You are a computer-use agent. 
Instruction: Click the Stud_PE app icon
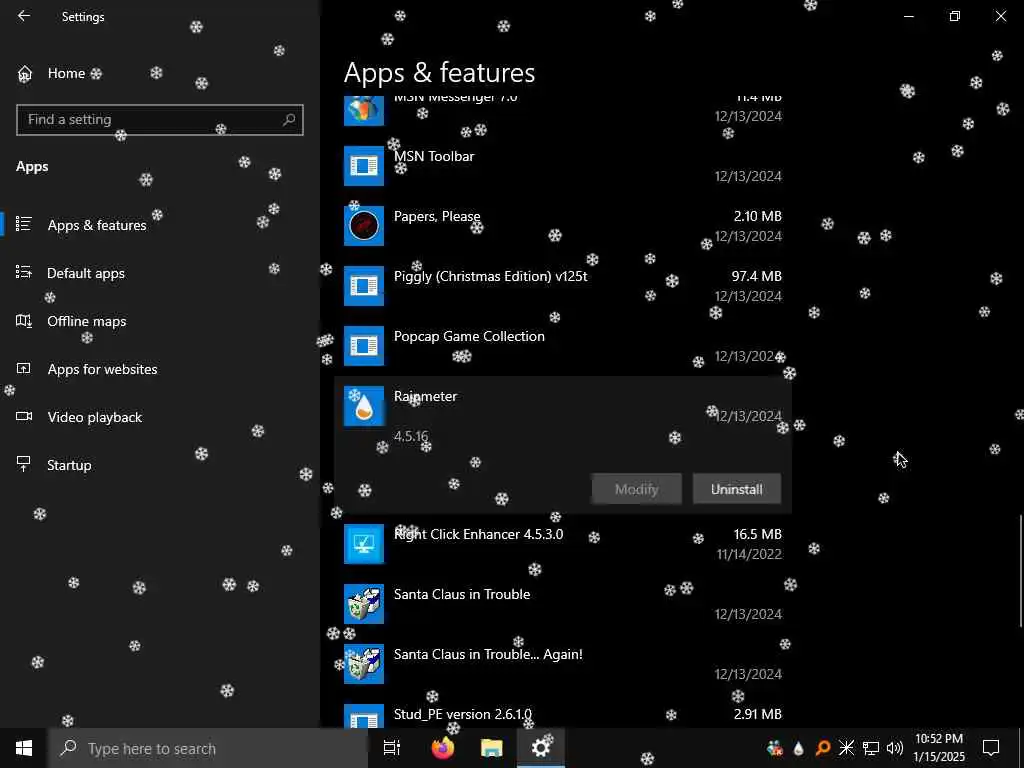pos(364,716)
